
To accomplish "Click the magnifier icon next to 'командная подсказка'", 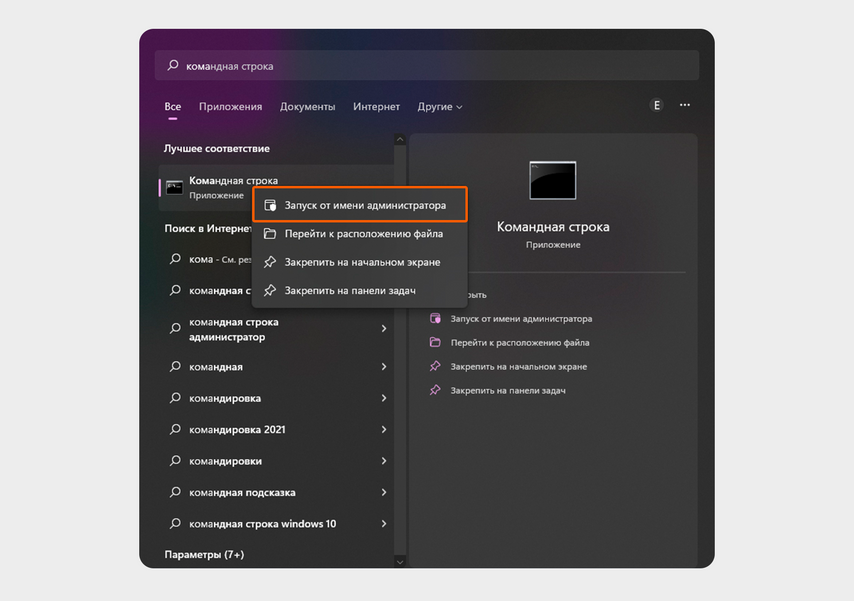I will (175, 491).
